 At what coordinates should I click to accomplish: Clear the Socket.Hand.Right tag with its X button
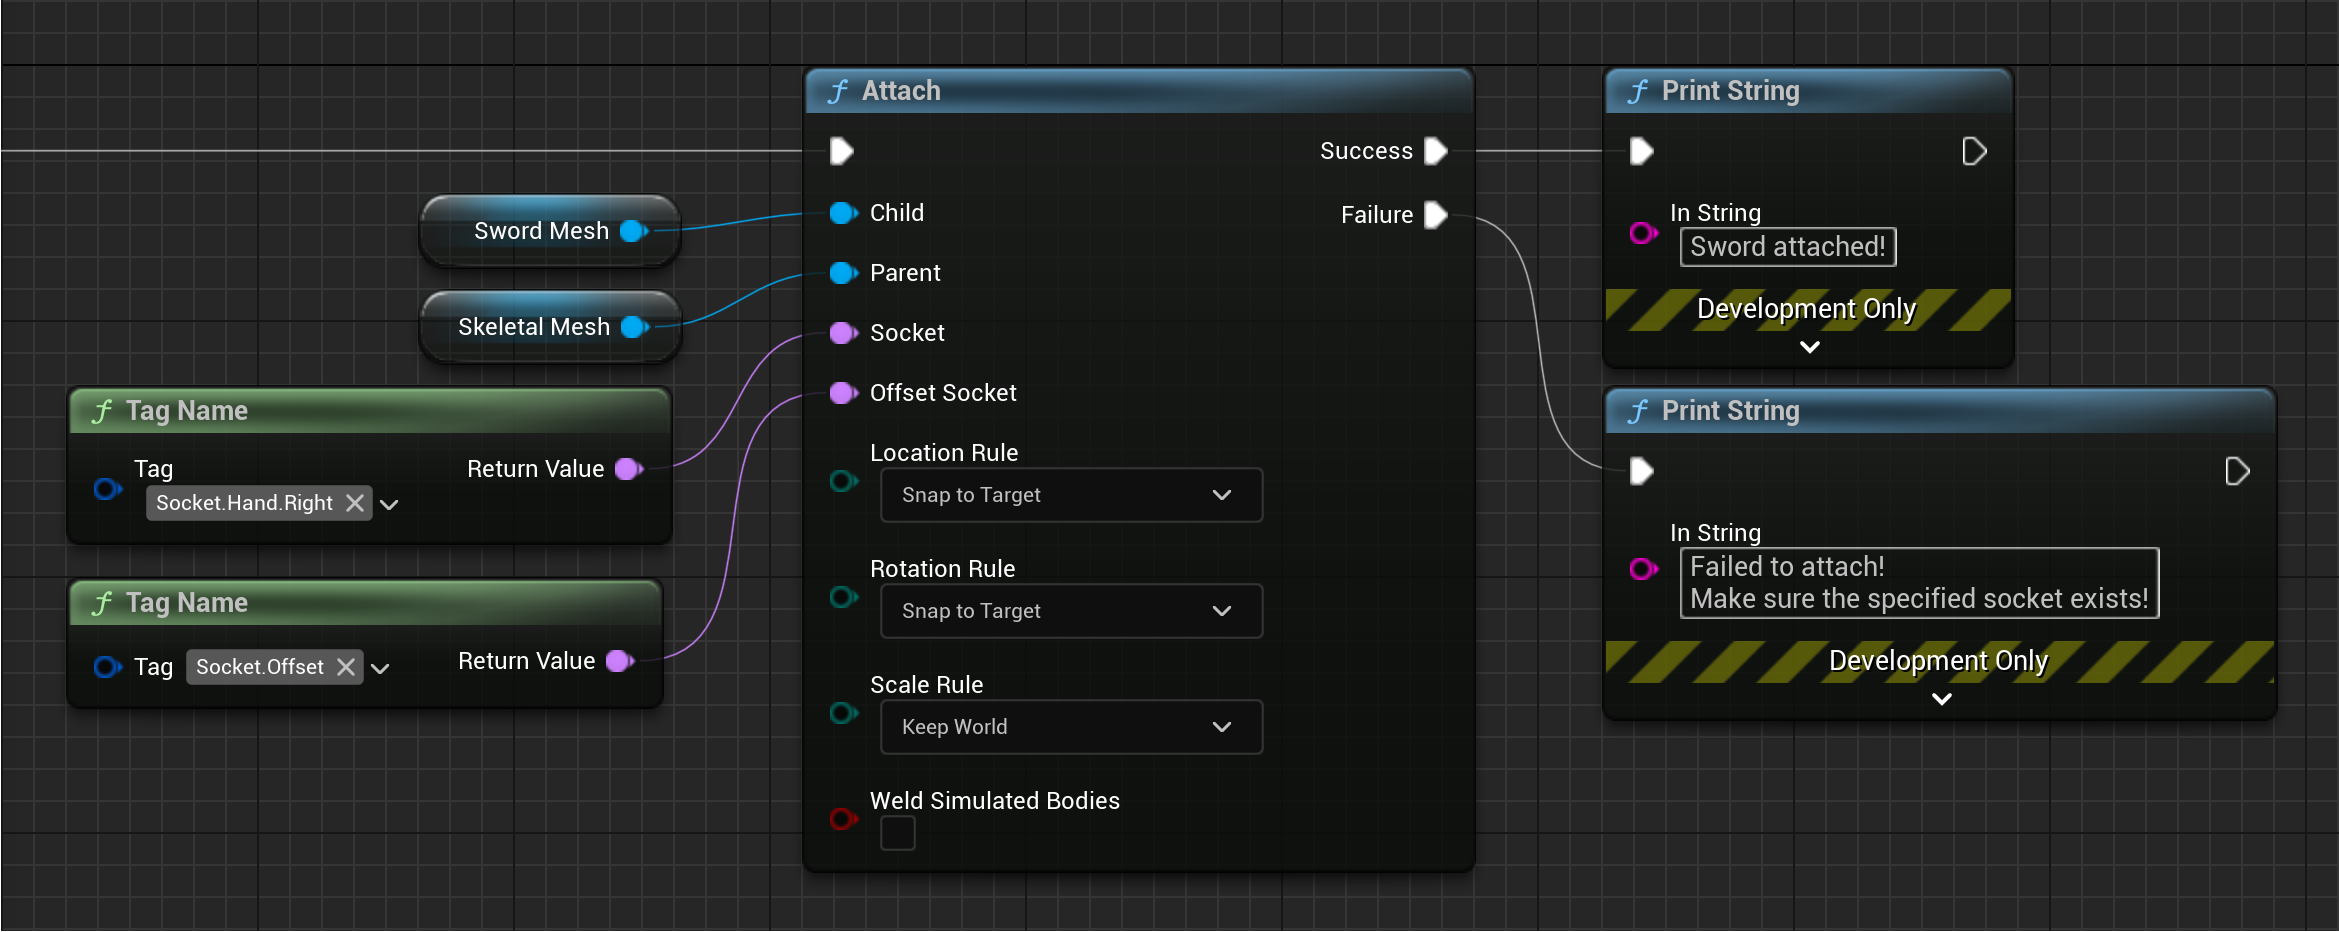click(x=354, y=503)
